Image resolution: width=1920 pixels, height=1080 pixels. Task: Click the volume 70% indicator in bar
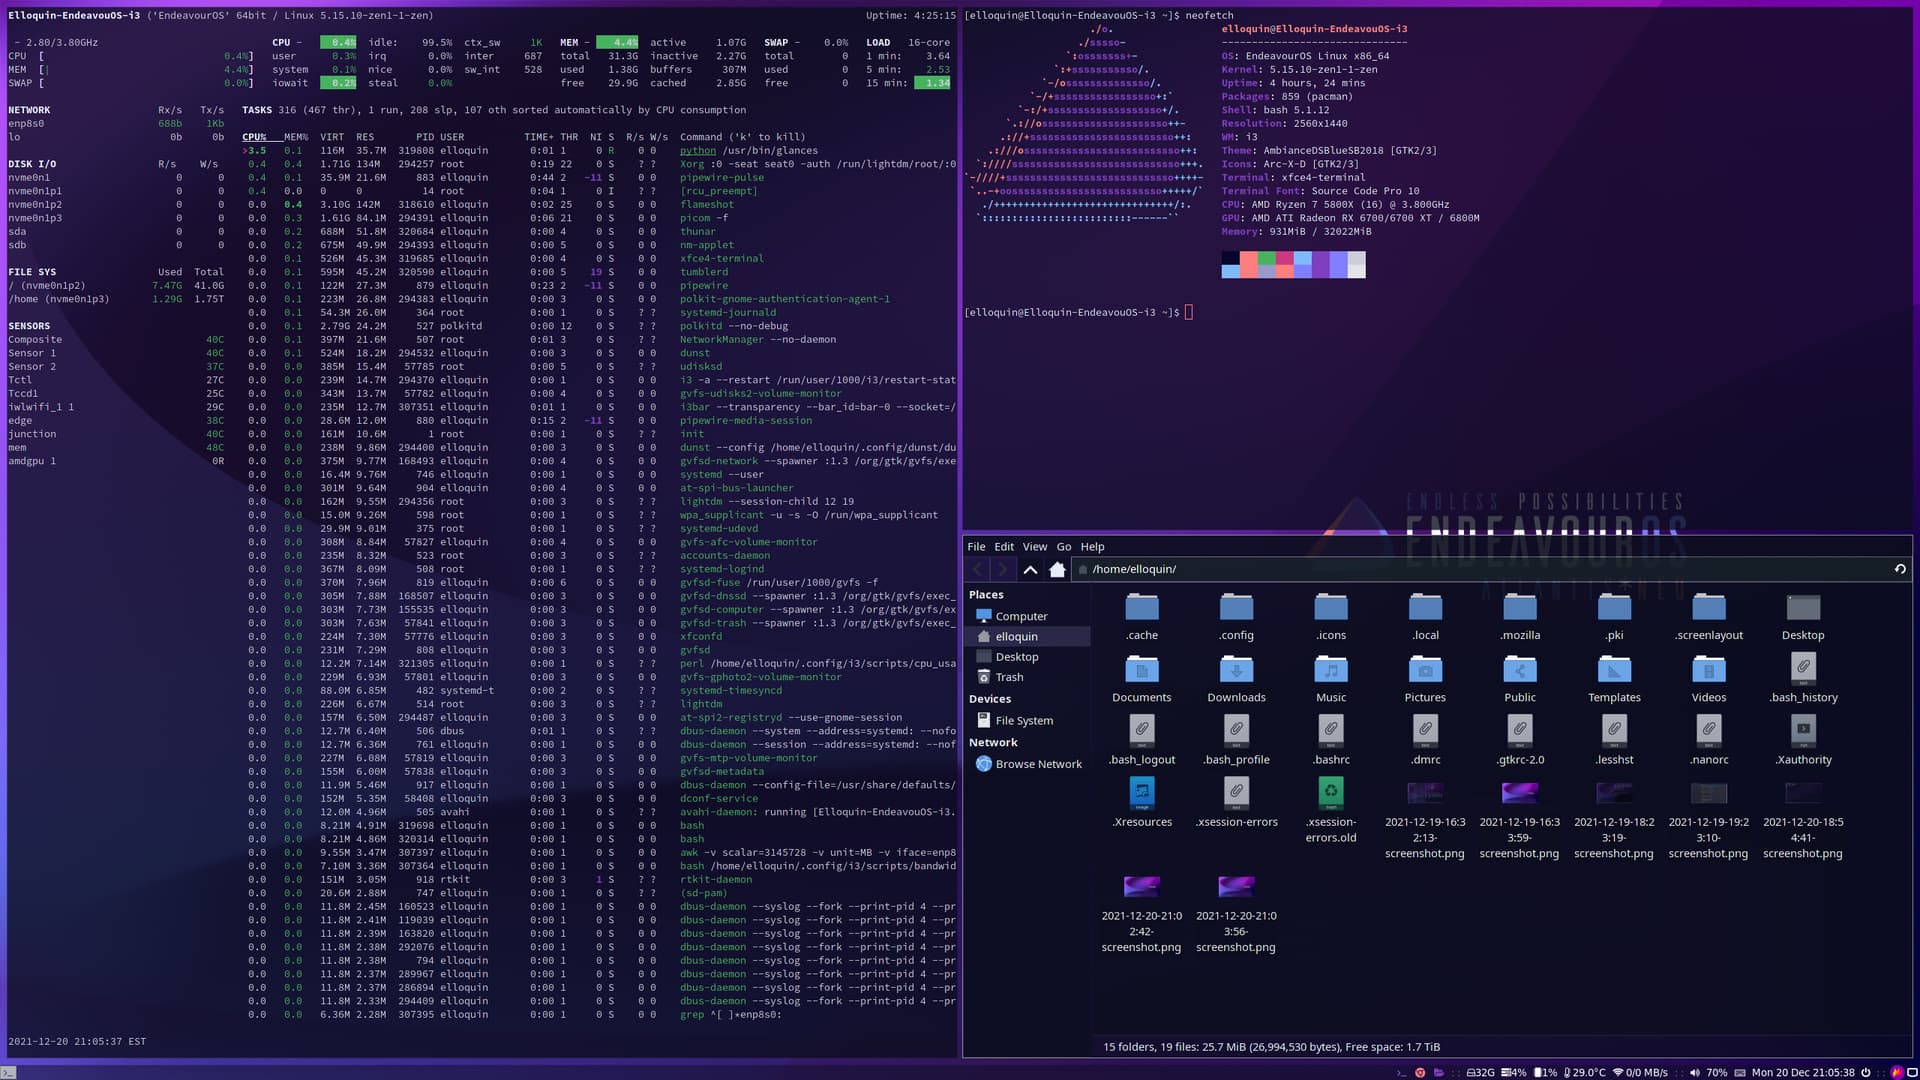pyautogui.click(x=1708, y=1072)
